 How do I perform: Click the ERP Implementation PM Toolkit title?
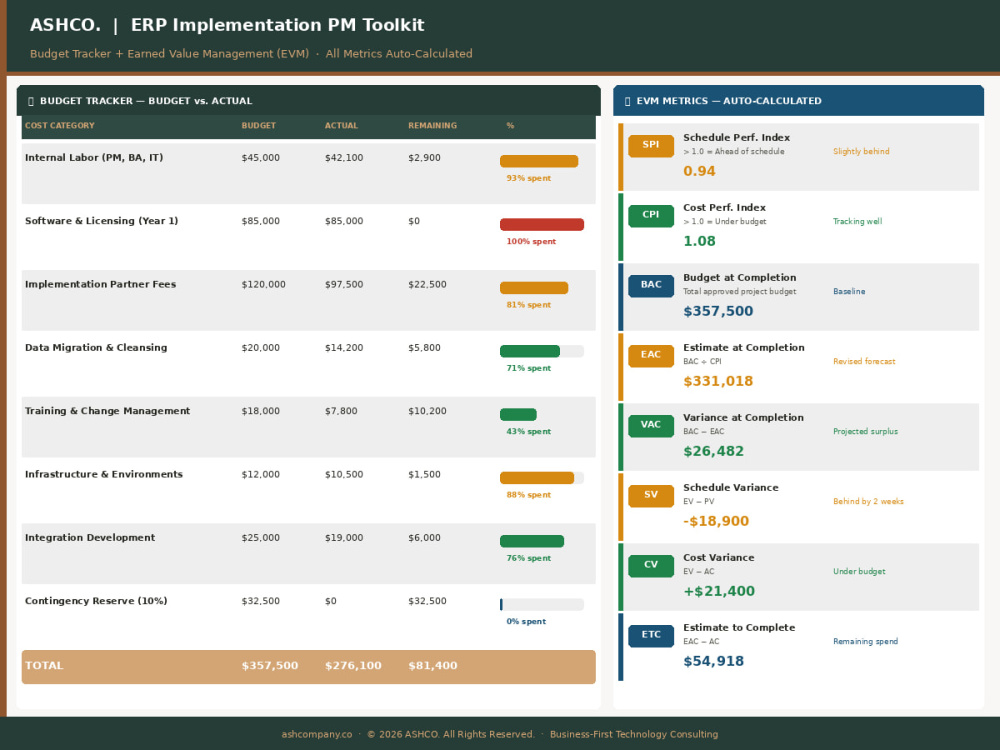(x=277, y=25)
